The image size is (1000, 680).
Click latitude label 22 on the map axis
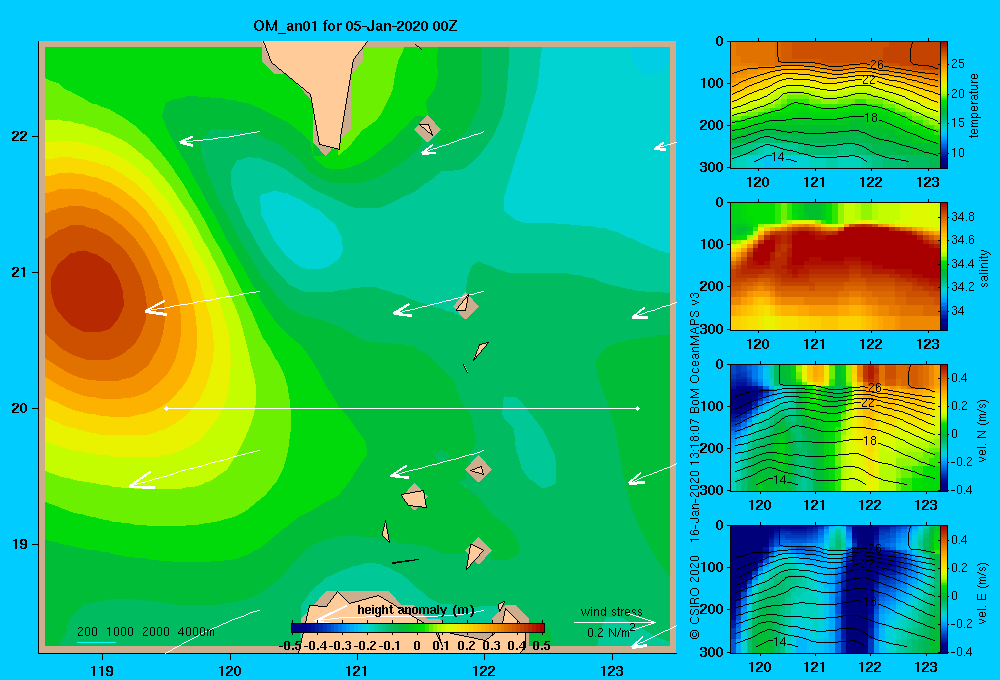click(20, 137)
